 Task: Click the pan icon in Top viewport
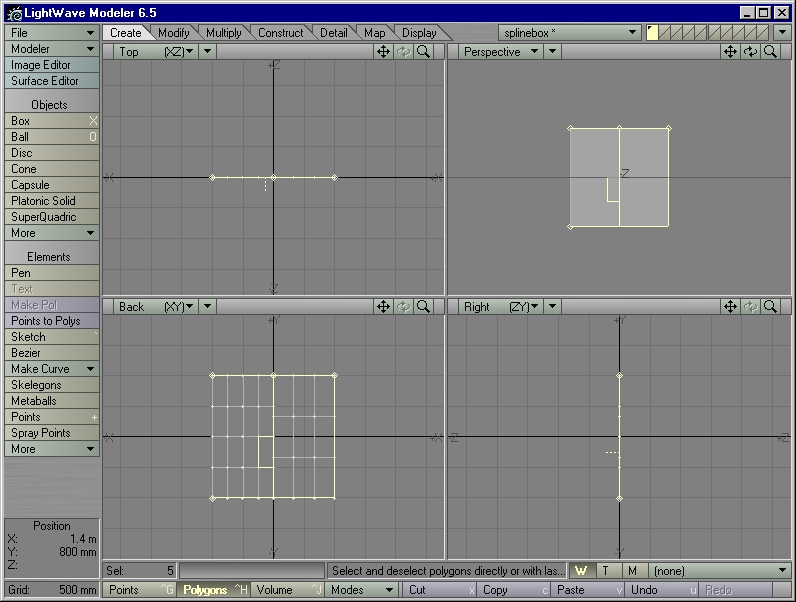point(384,52)
